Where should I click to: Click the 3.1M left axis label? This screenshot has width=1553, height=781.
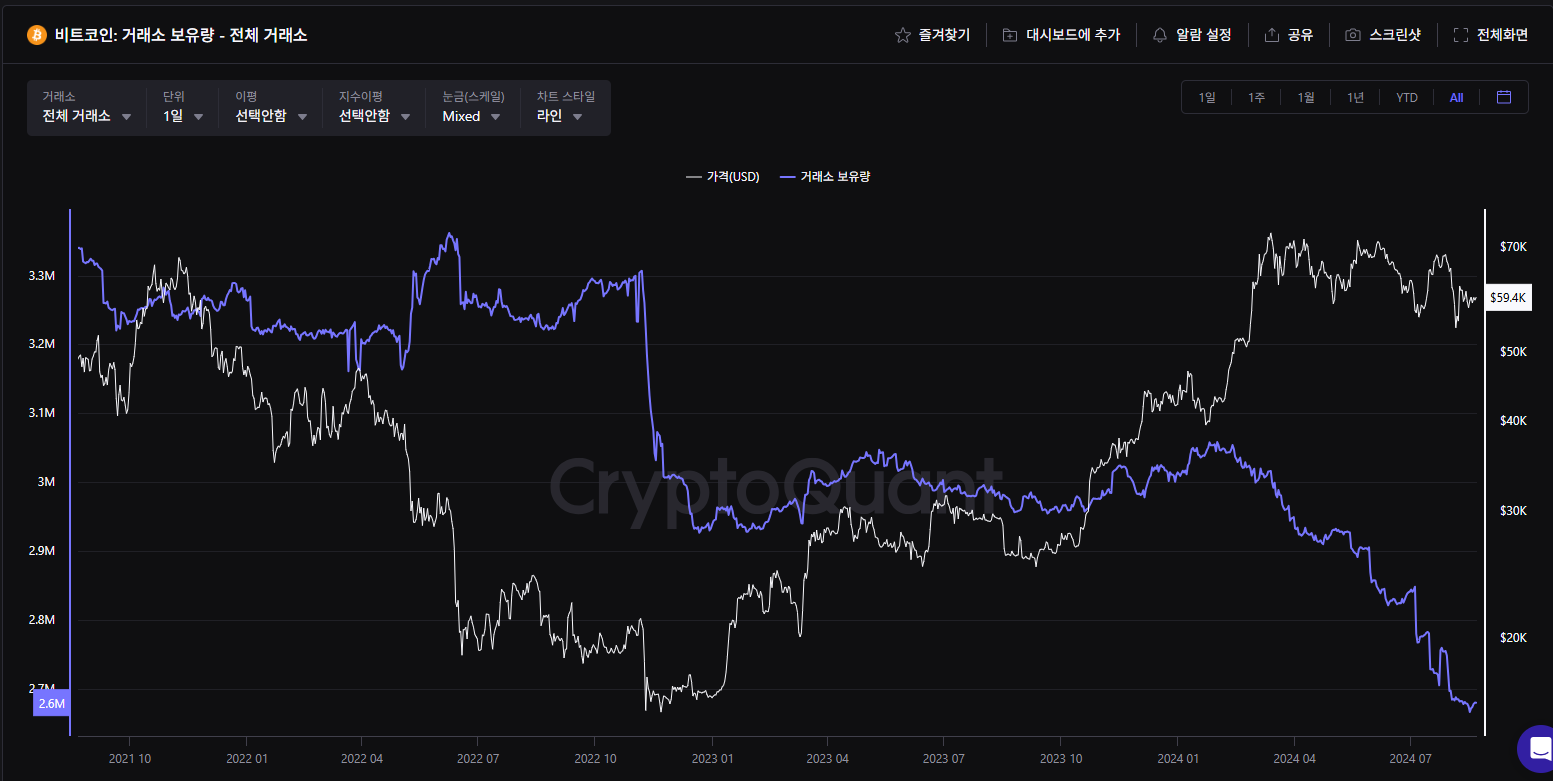click(42, 413)
